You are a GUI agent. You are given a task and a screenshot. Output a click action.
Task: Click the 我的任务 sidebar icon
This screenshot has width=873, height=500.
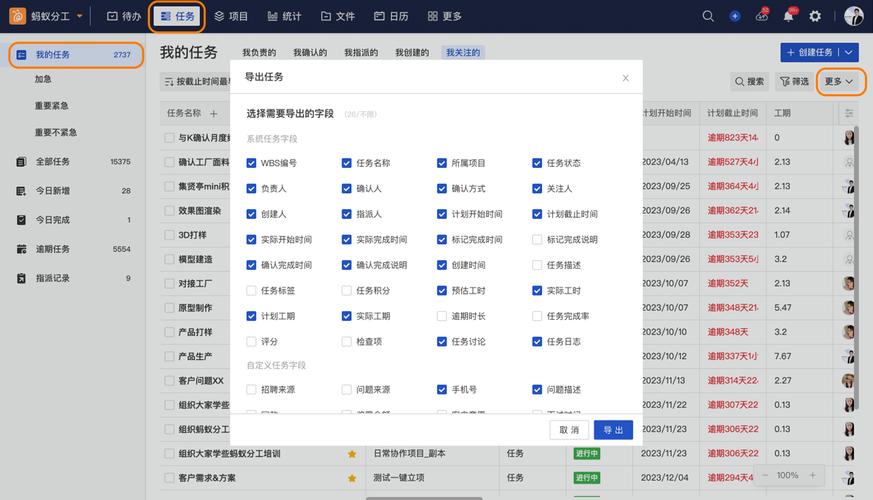pos(21,55)
